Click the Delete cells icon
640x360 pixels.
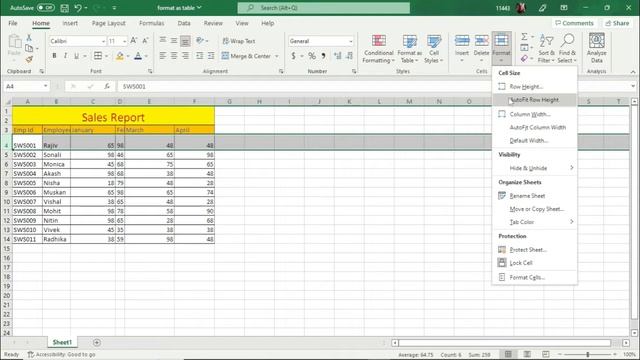[482, 41]
